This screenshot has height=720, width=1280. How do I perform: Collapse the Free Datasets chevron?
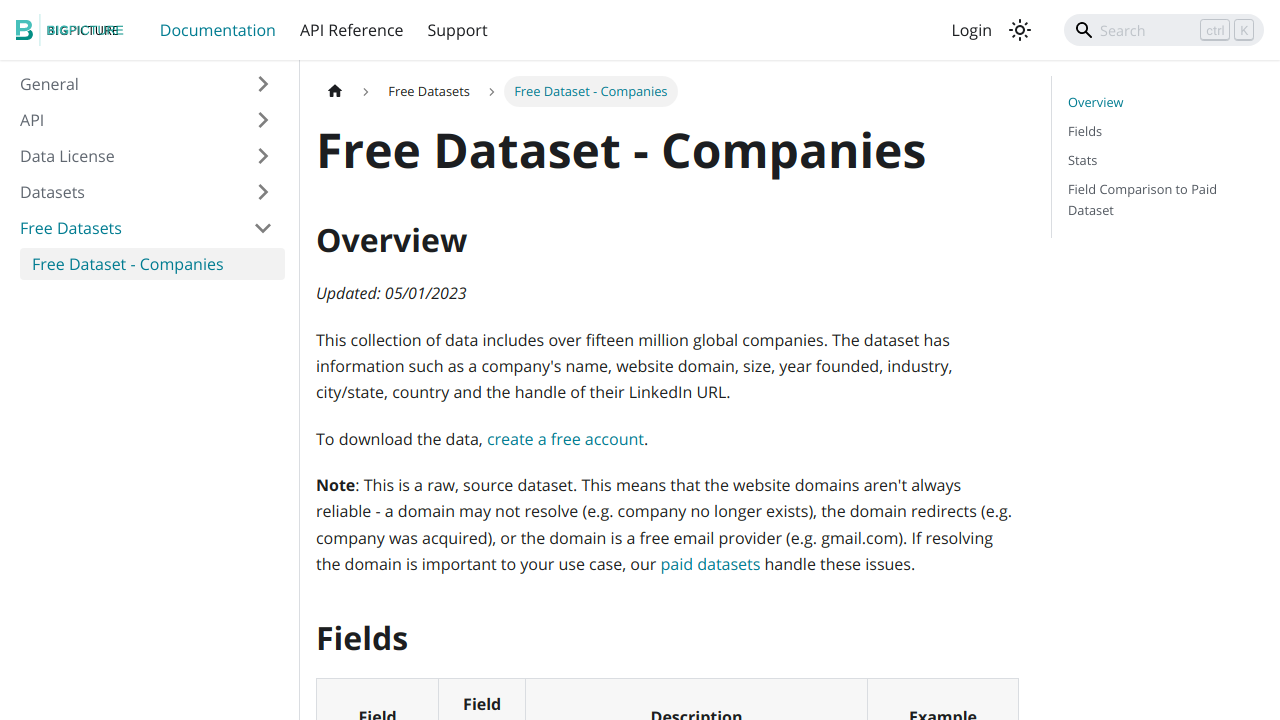(263, 228)
